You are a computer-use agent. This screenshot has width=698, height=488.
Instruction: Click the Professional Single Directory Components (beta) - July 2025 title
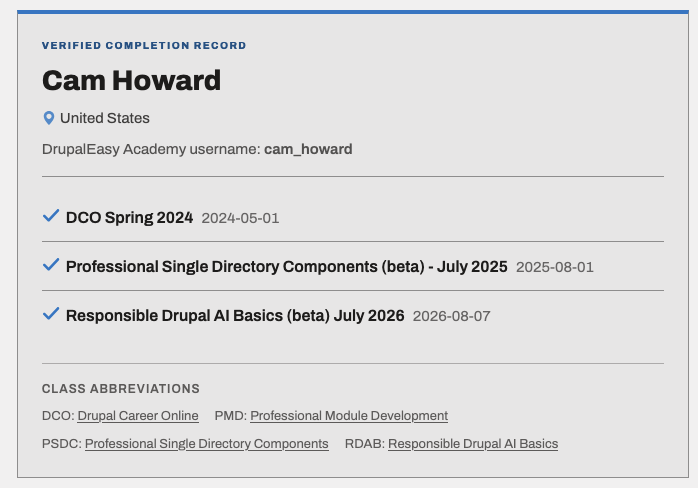pos(287,267)
